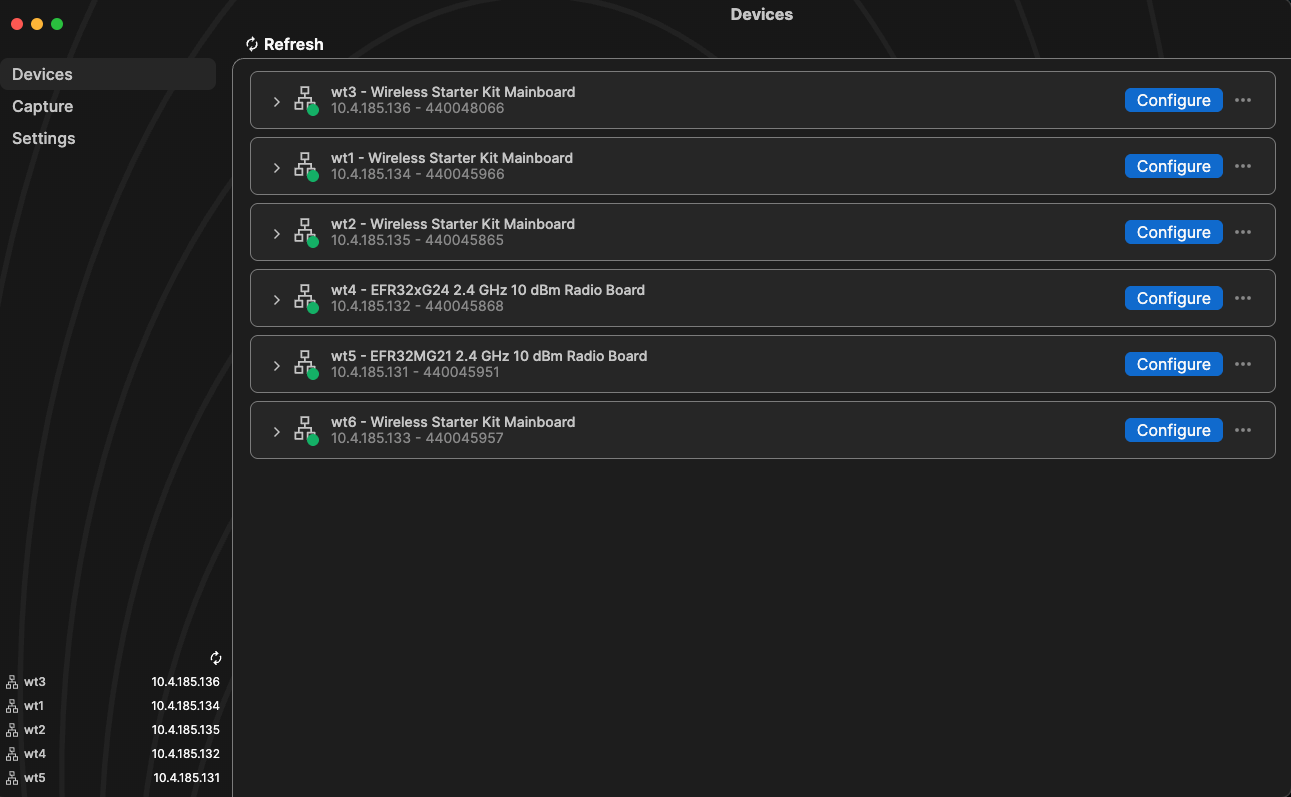Click Configure for wt1 device
The image size is (1291, 797).
tap(1174, 166)
